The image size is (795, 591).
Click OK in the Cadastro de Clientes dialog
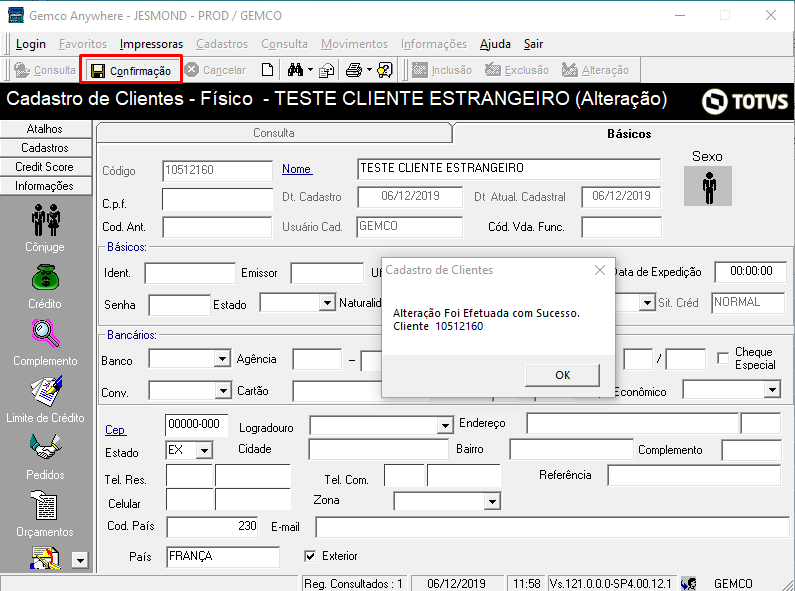click(x=562, y=375)
